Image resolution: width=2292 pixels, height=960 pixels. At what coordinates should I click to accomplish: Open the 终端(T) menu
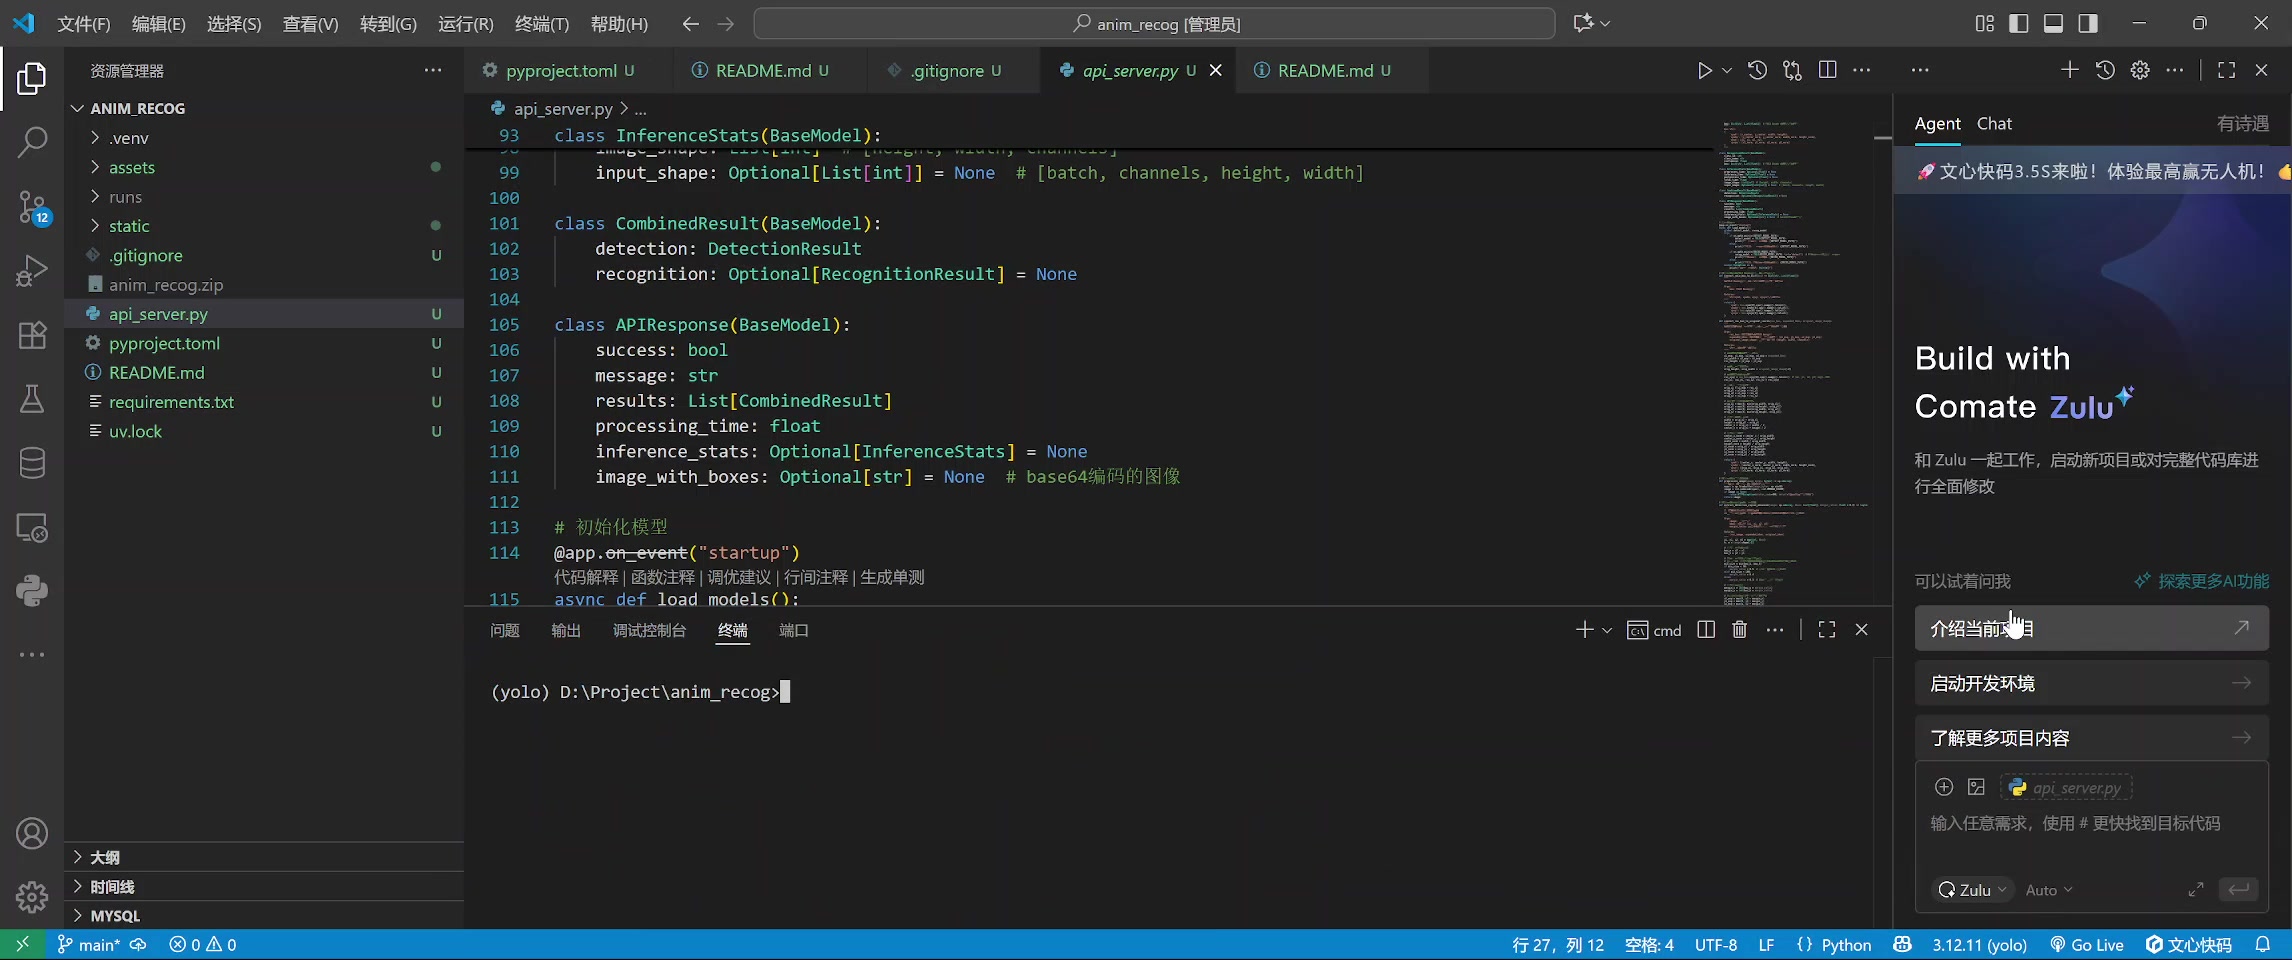(x=542, y=24)
